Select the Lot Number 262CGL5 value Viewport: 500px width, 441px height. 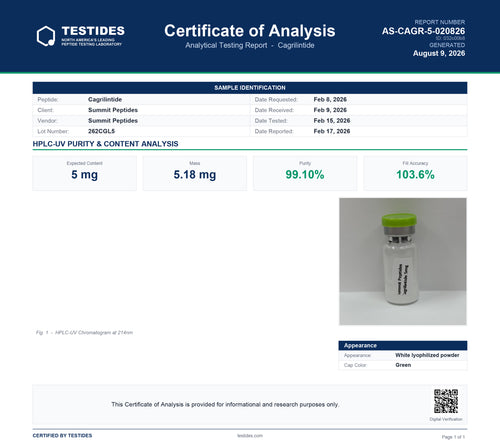(x=101, y=131)
